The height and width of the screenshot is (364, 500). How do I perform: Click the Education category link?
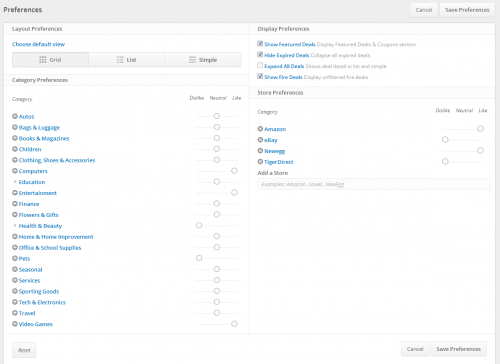pyautogui.click(x=32, y=182)
